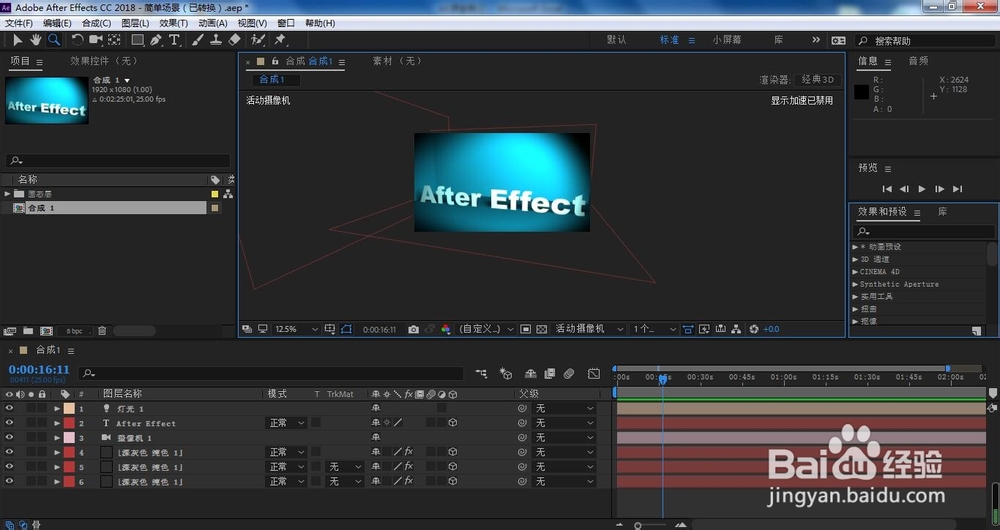Expand the After Effect layer properties
The height and width of the screenshot is (530, 1000).
point(57,423)
